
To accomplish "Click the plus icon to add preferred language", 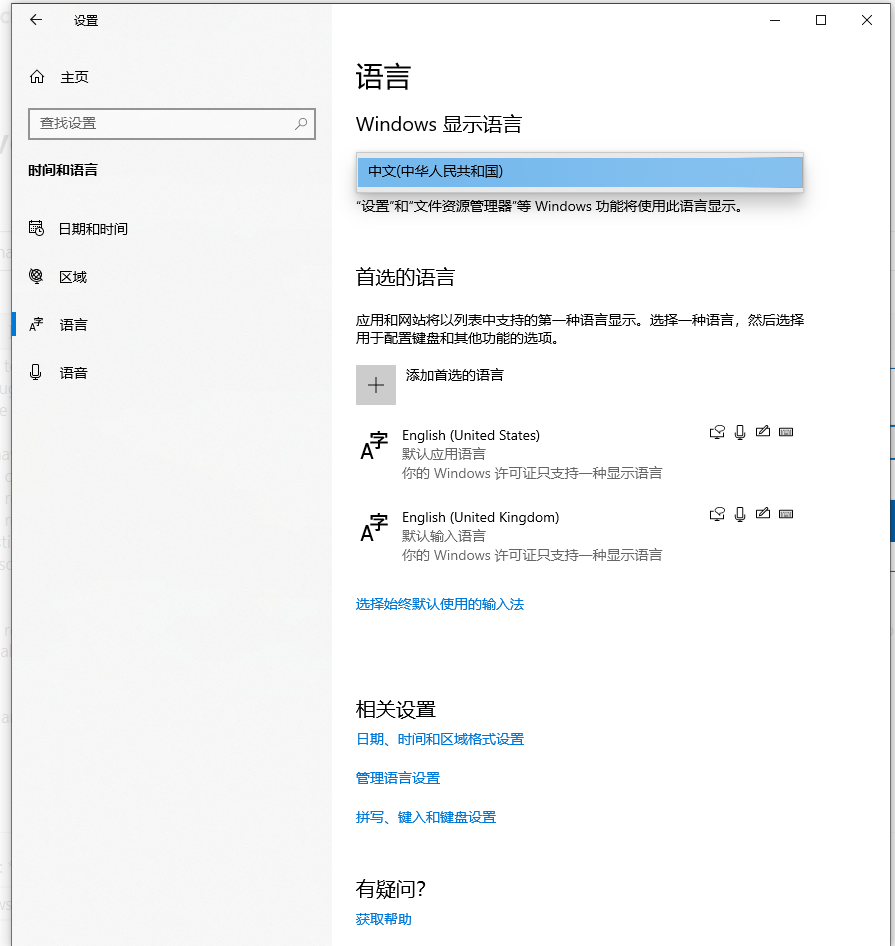I will point(375,385).
